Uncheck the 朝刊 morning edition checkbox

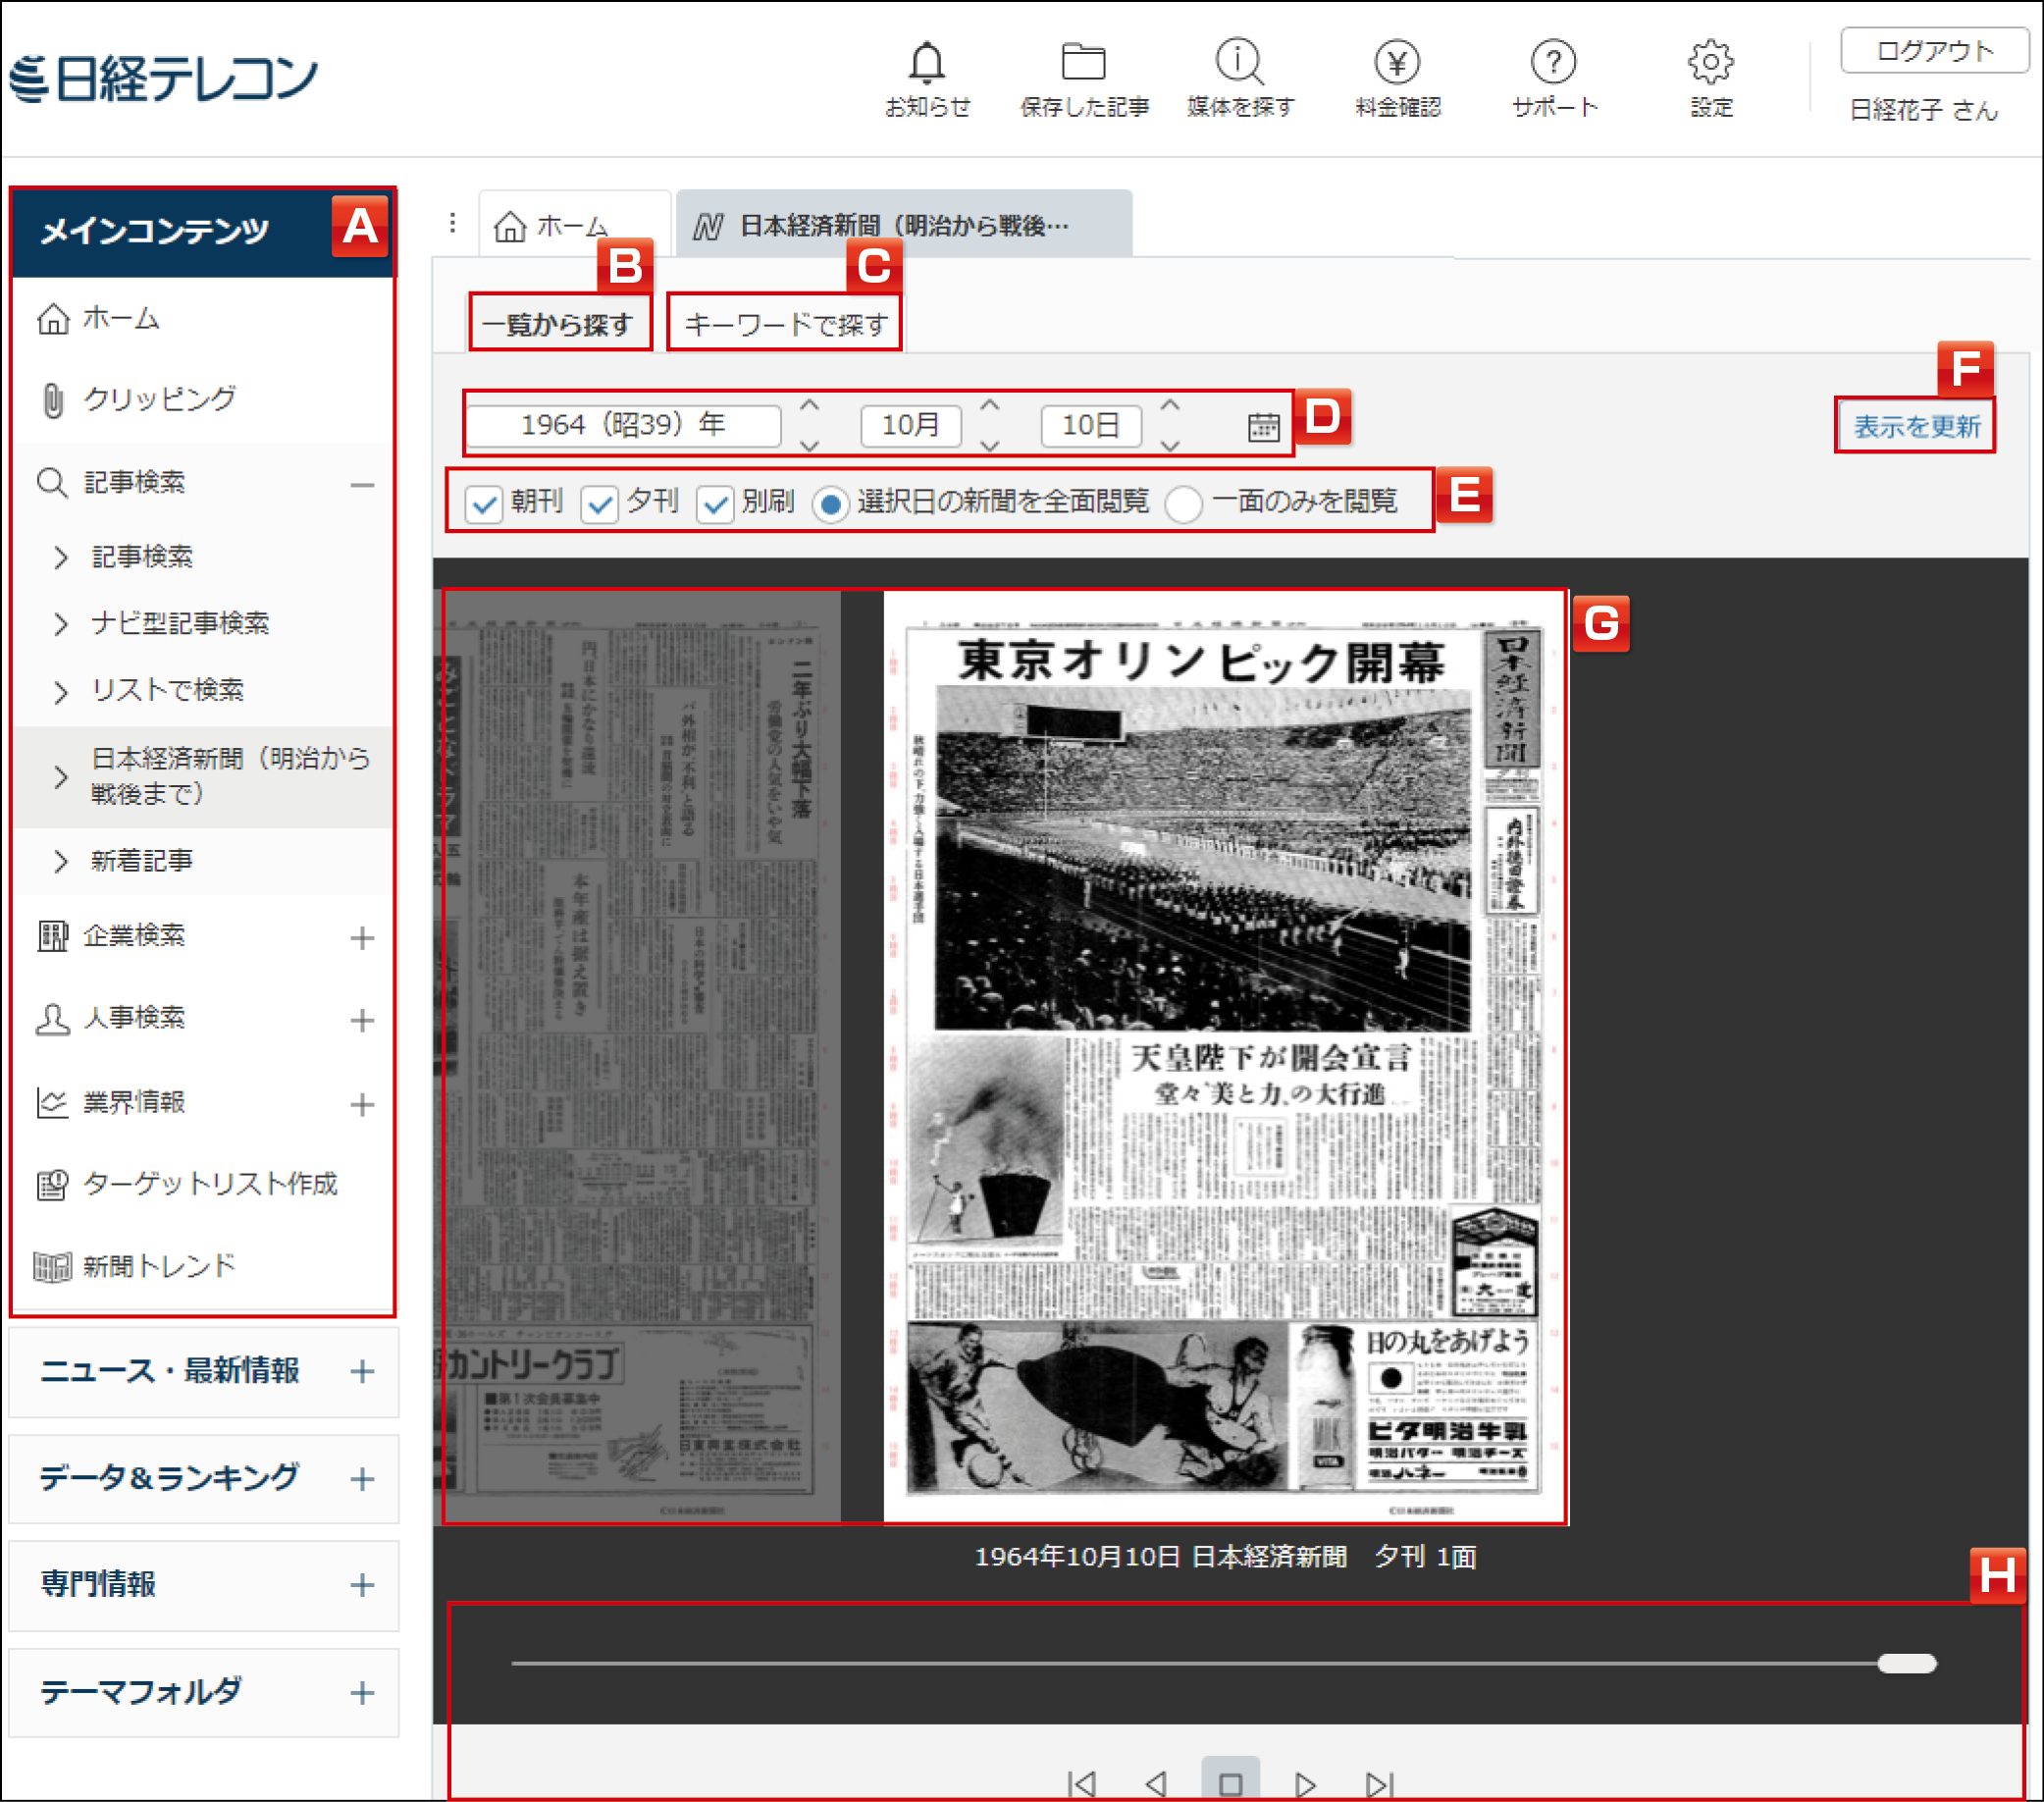point(484,503)
